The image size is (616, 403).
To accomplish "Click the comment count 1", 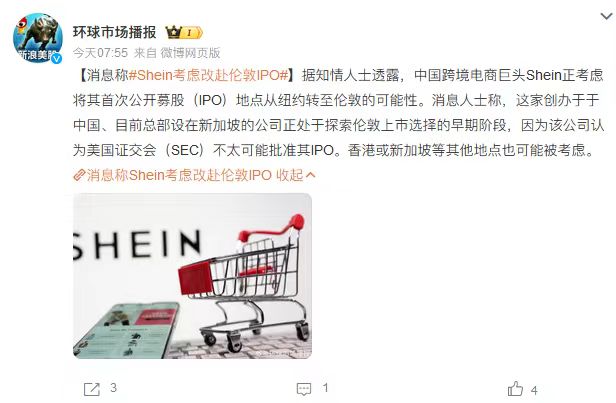I will [325, 388].
